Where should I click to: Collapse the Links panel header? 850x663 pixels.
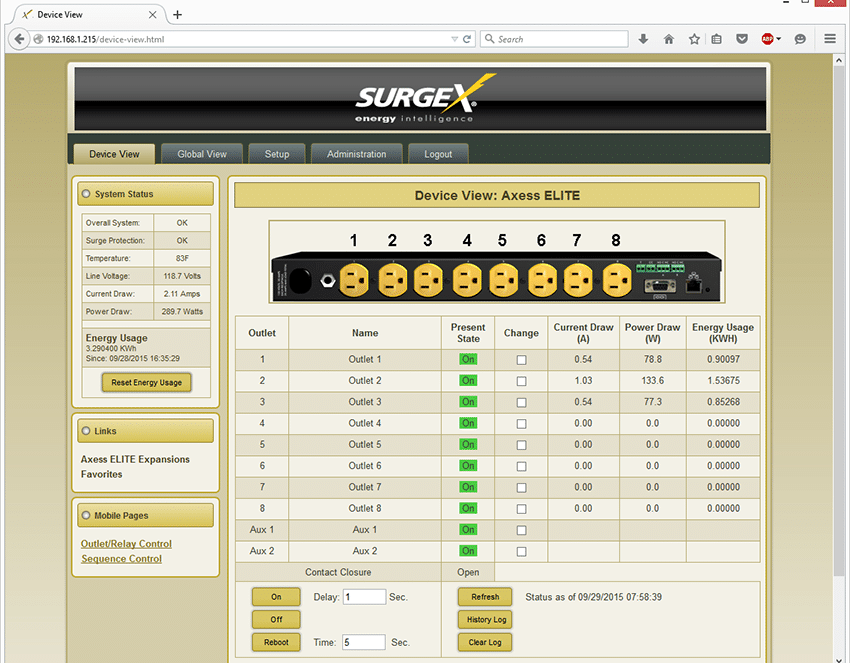[145, 431]
